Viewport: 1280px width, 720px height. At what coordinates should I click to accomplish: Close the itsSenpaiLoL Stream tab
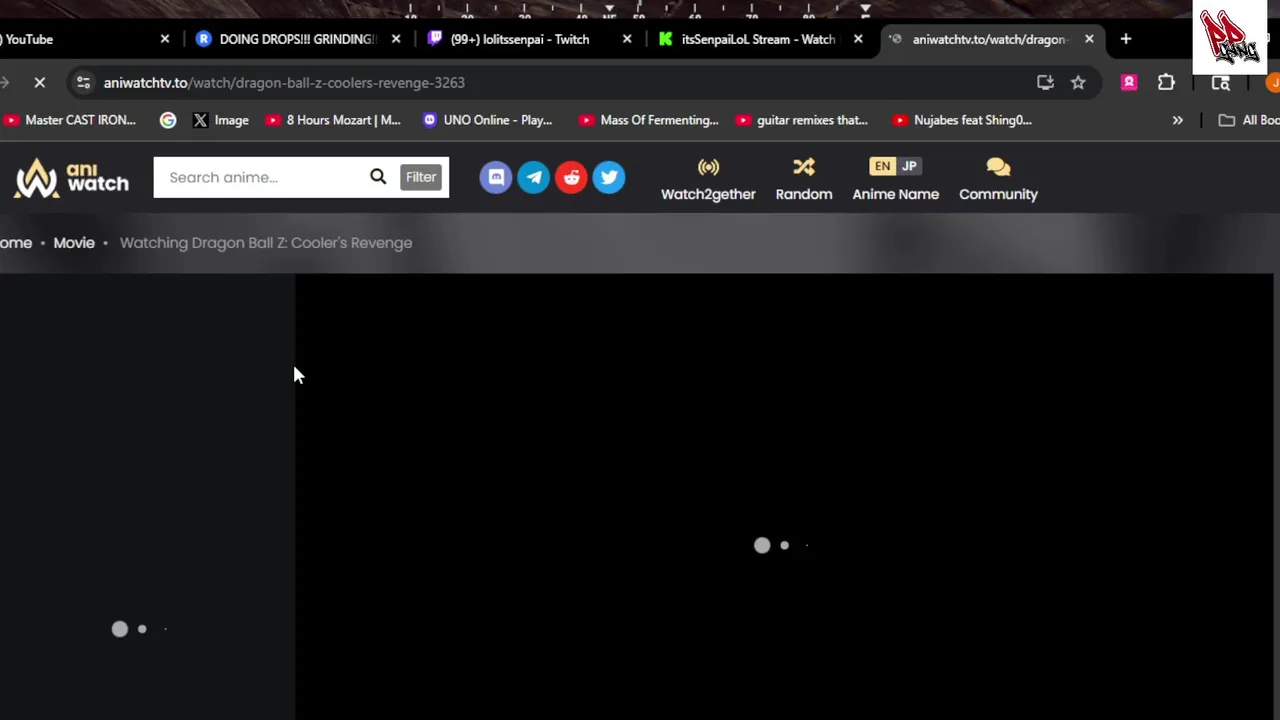[x=858, y=39]
